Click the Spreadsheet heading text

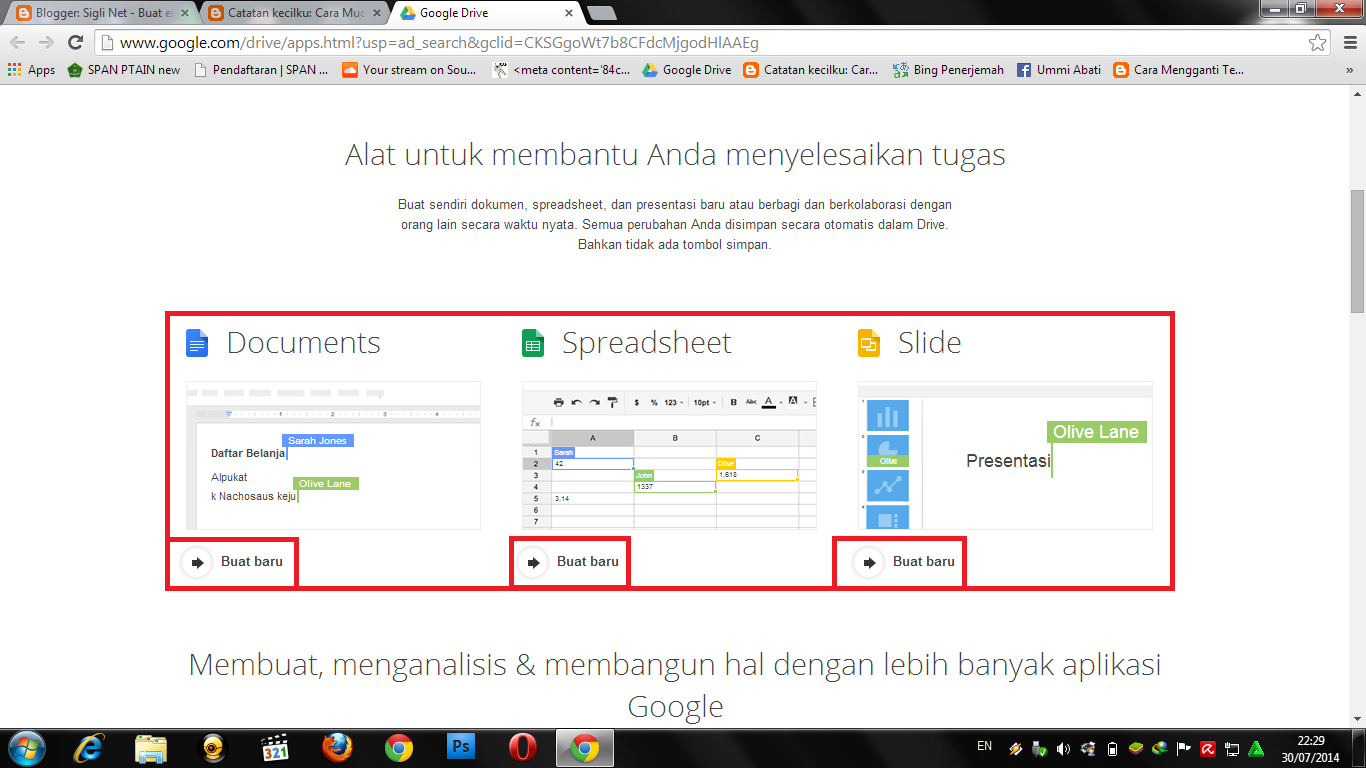click(x=647, y=343)
